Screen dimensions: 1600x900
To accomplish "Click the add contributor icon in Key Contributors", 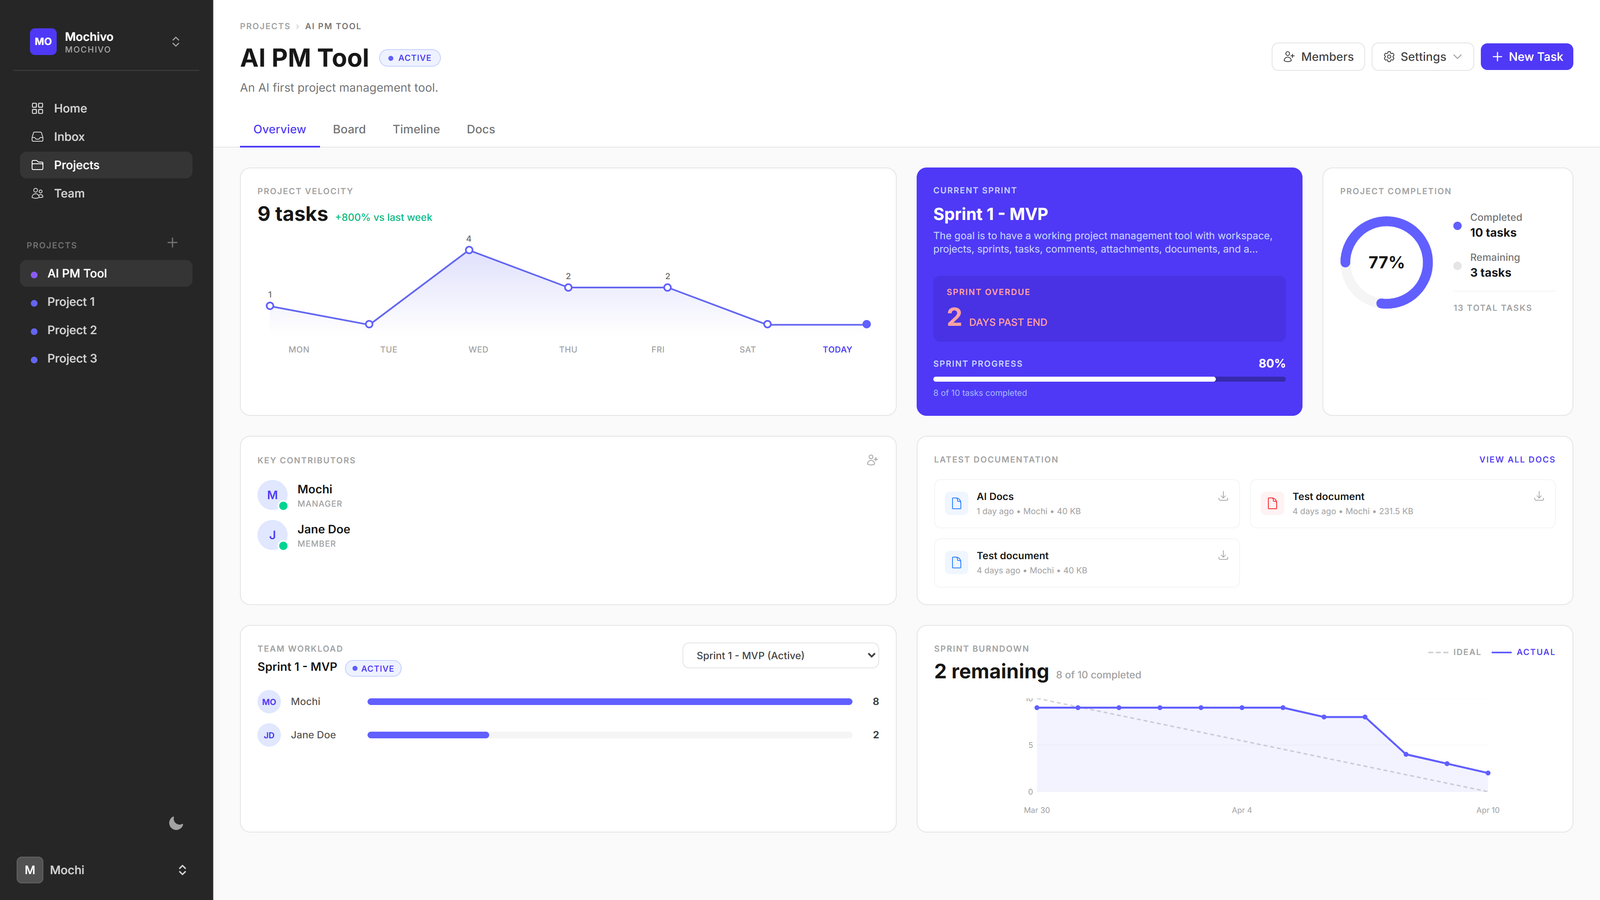I will [872, 460].
